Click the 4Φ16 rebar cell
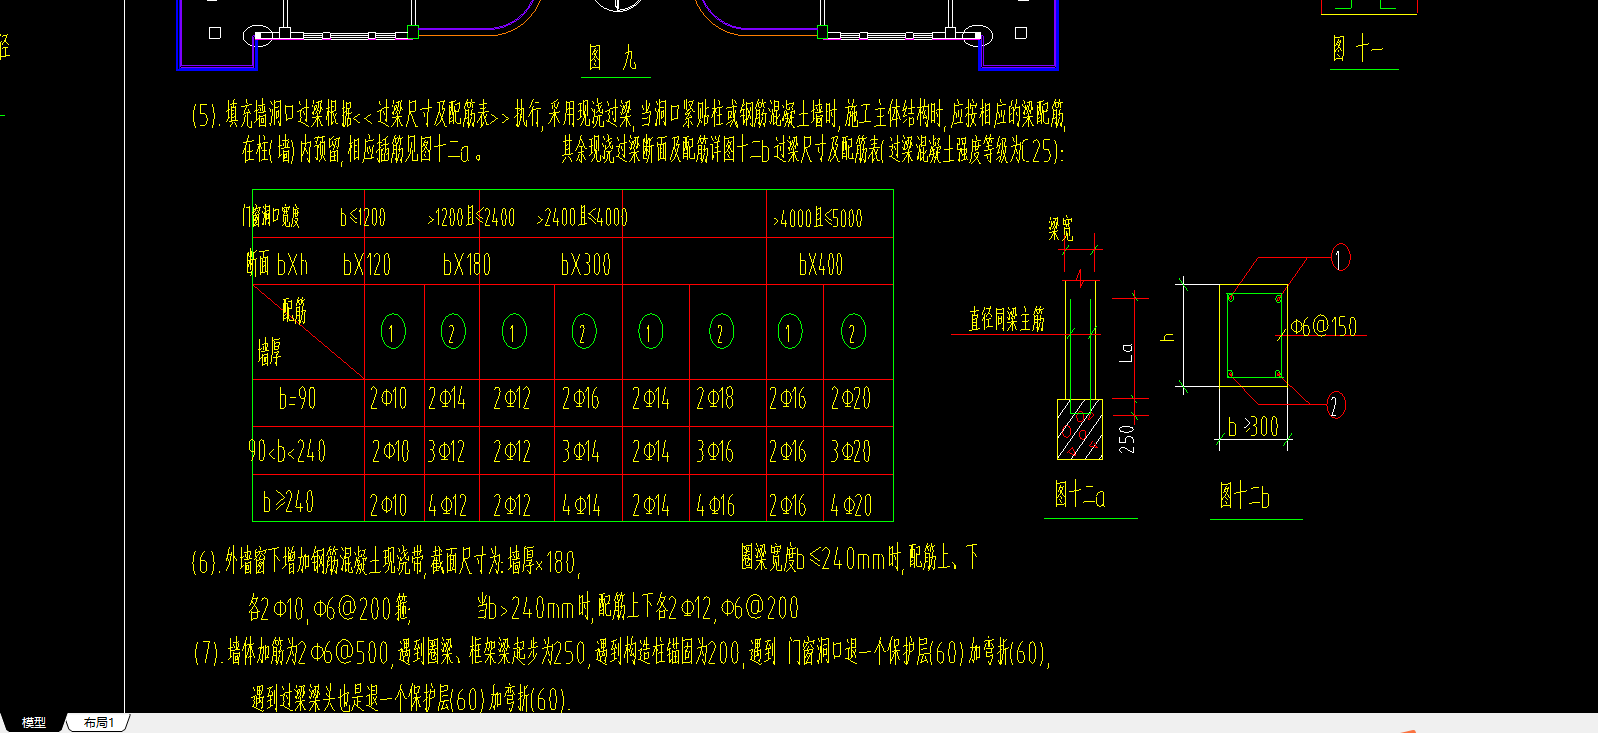The width and height of the screenshot is (1598, 733). click(716, 506)
